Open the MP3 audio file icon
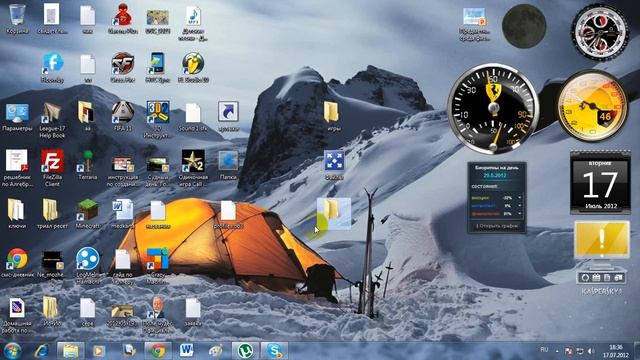640x360 pixels. click(193, 22)
